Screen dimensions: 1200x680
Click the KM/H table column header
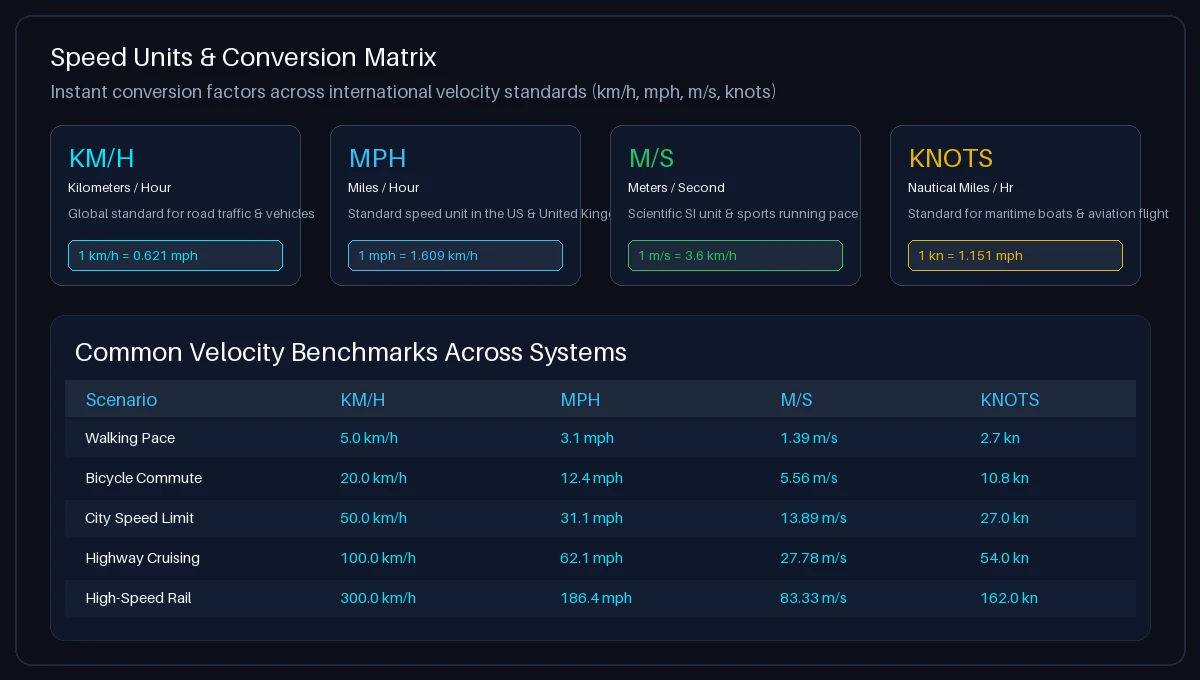coord(362,399)
